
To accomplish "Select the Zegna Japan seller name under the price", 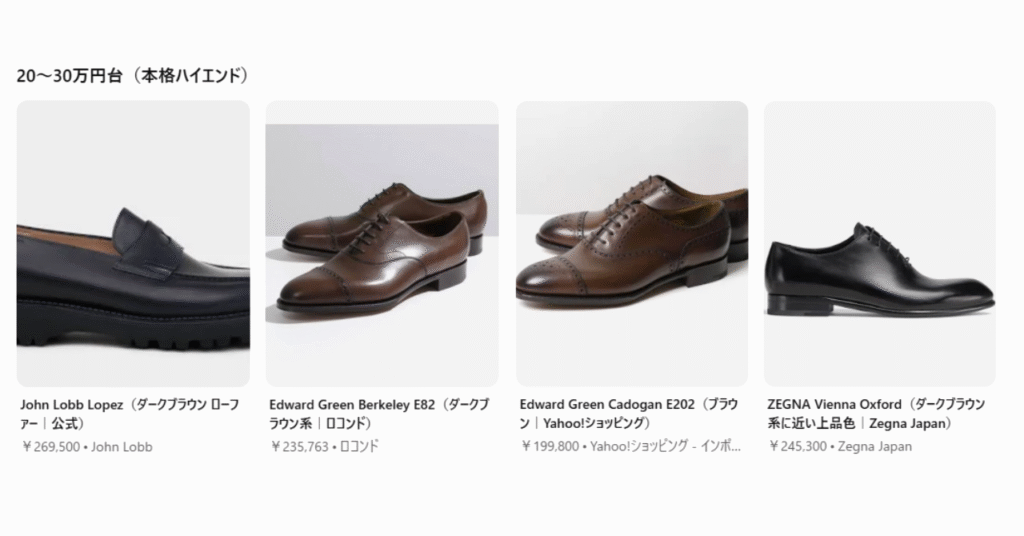I will 875,447.
